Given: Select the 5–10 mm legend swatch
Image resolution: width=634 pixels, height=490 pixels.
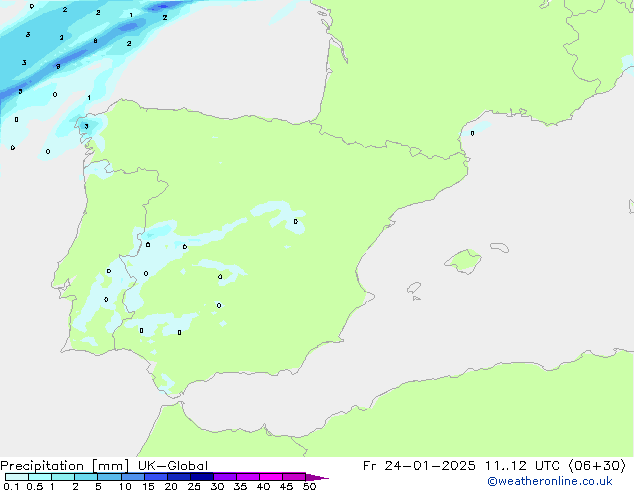Looking at the screenshot, I should pyautogui.click(x=109, y=477).
